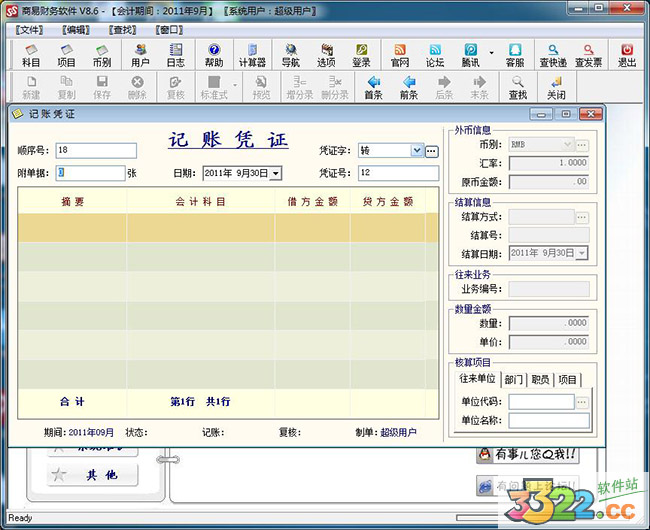Open the 结算日期 date dropdown
650x530 pixels.
click(582, 253)
